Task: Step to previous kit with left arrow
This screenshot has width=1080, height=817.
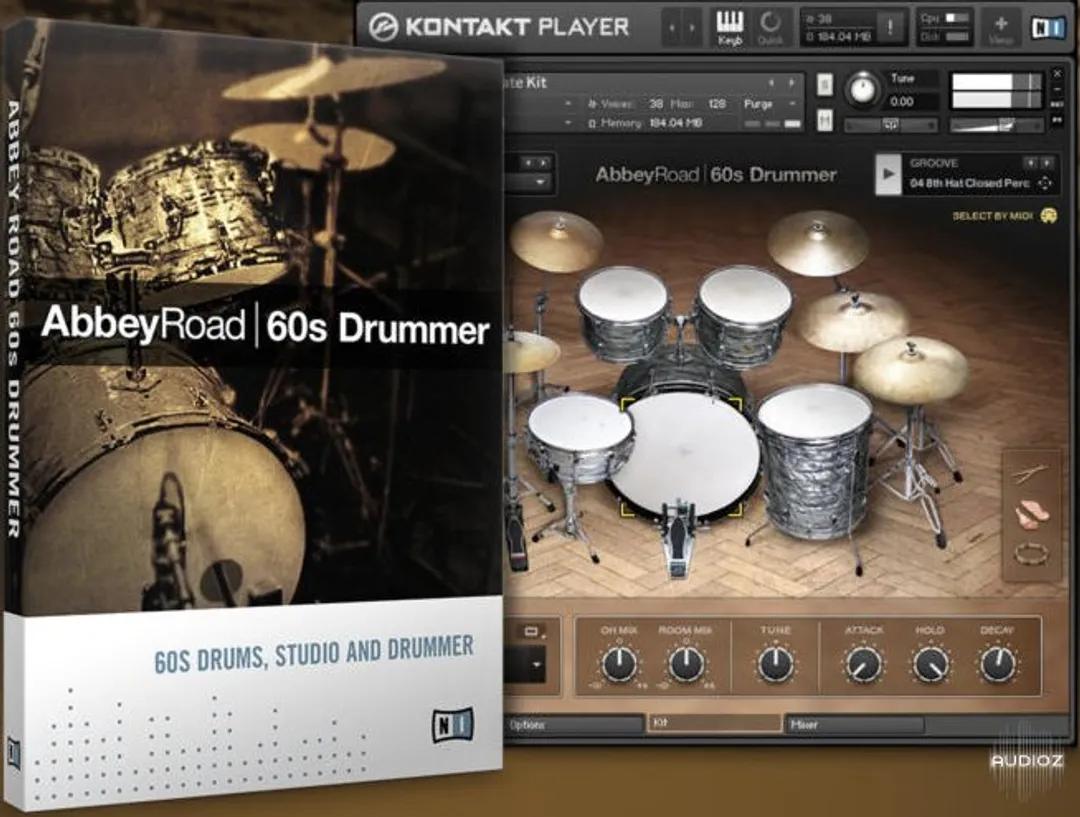Action: click(x=529, y=163)
